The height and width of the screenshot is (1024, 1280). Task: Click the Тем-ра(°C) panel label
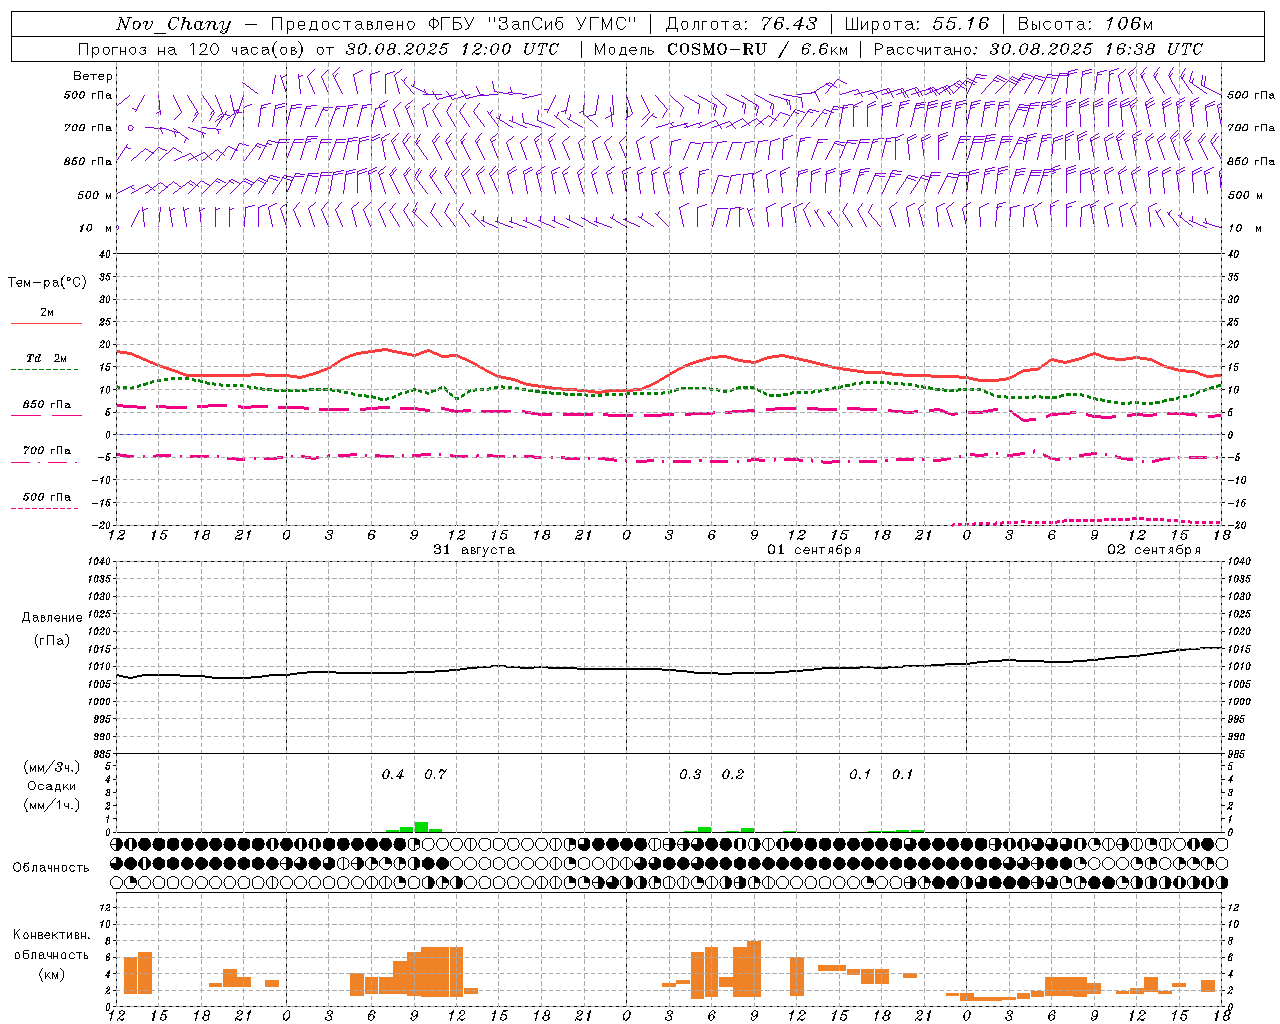pyautogui.click(x=47, y=283)
